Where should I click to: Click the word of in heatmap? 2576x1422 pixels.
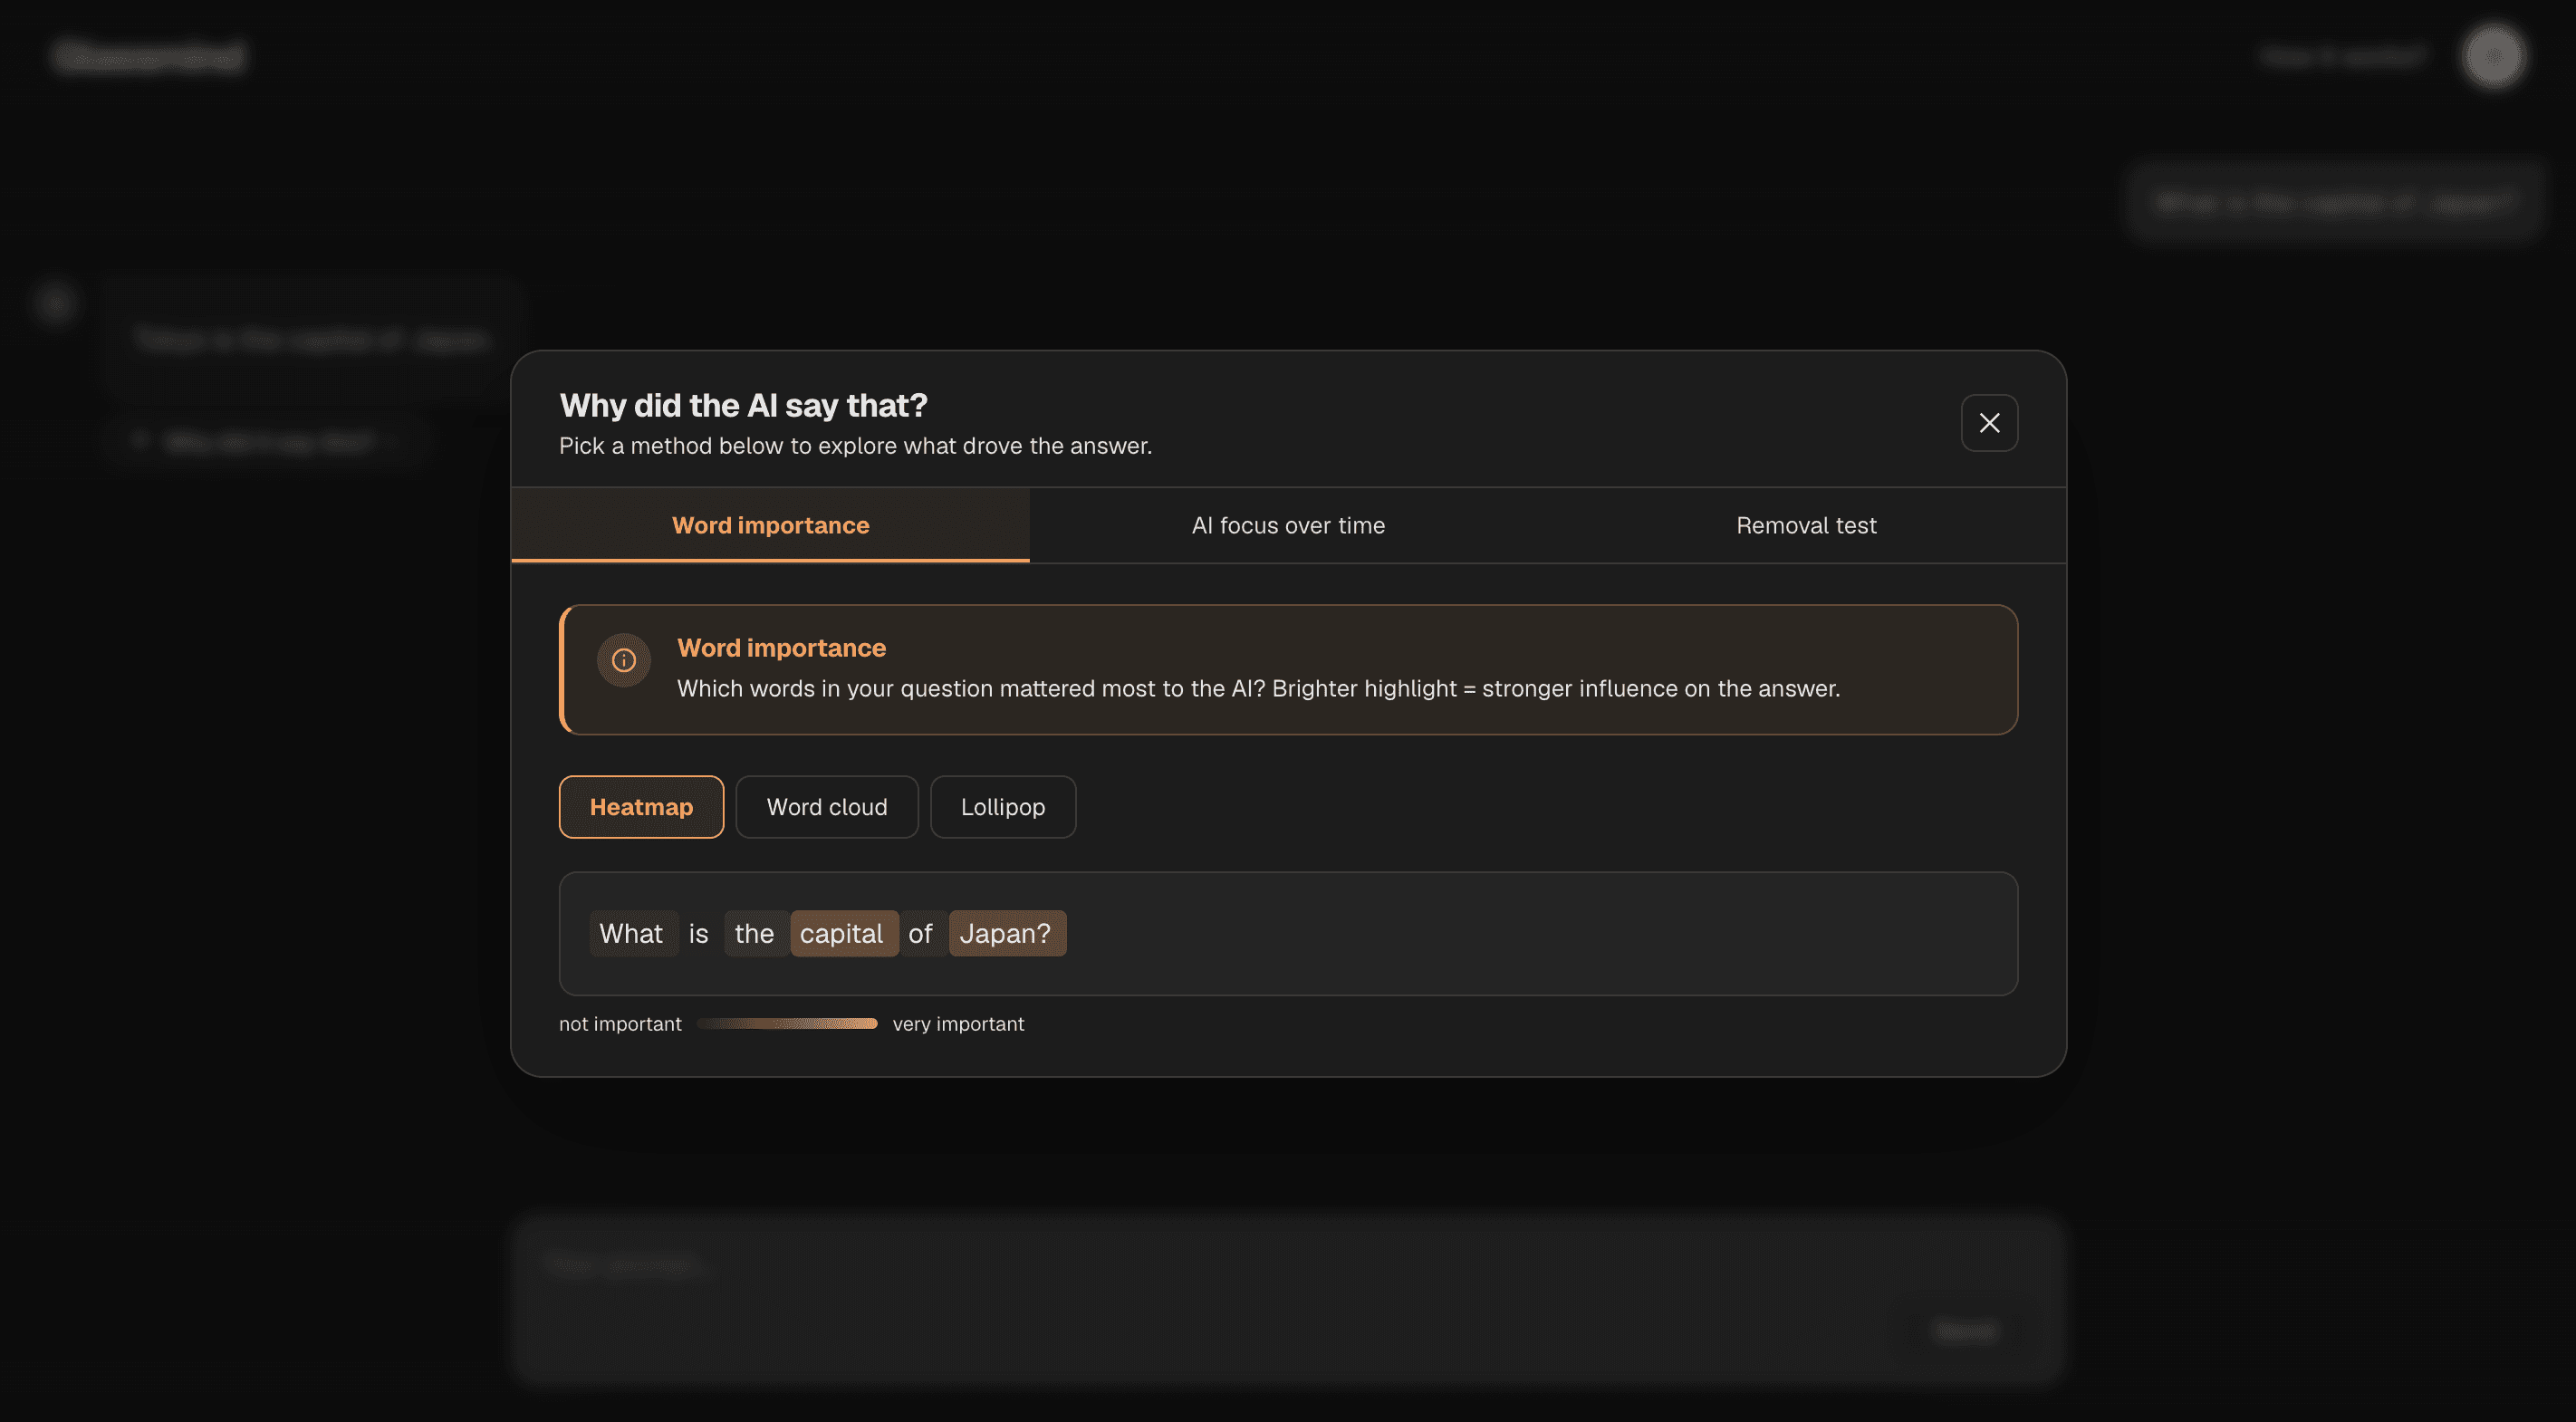point(920,933)
